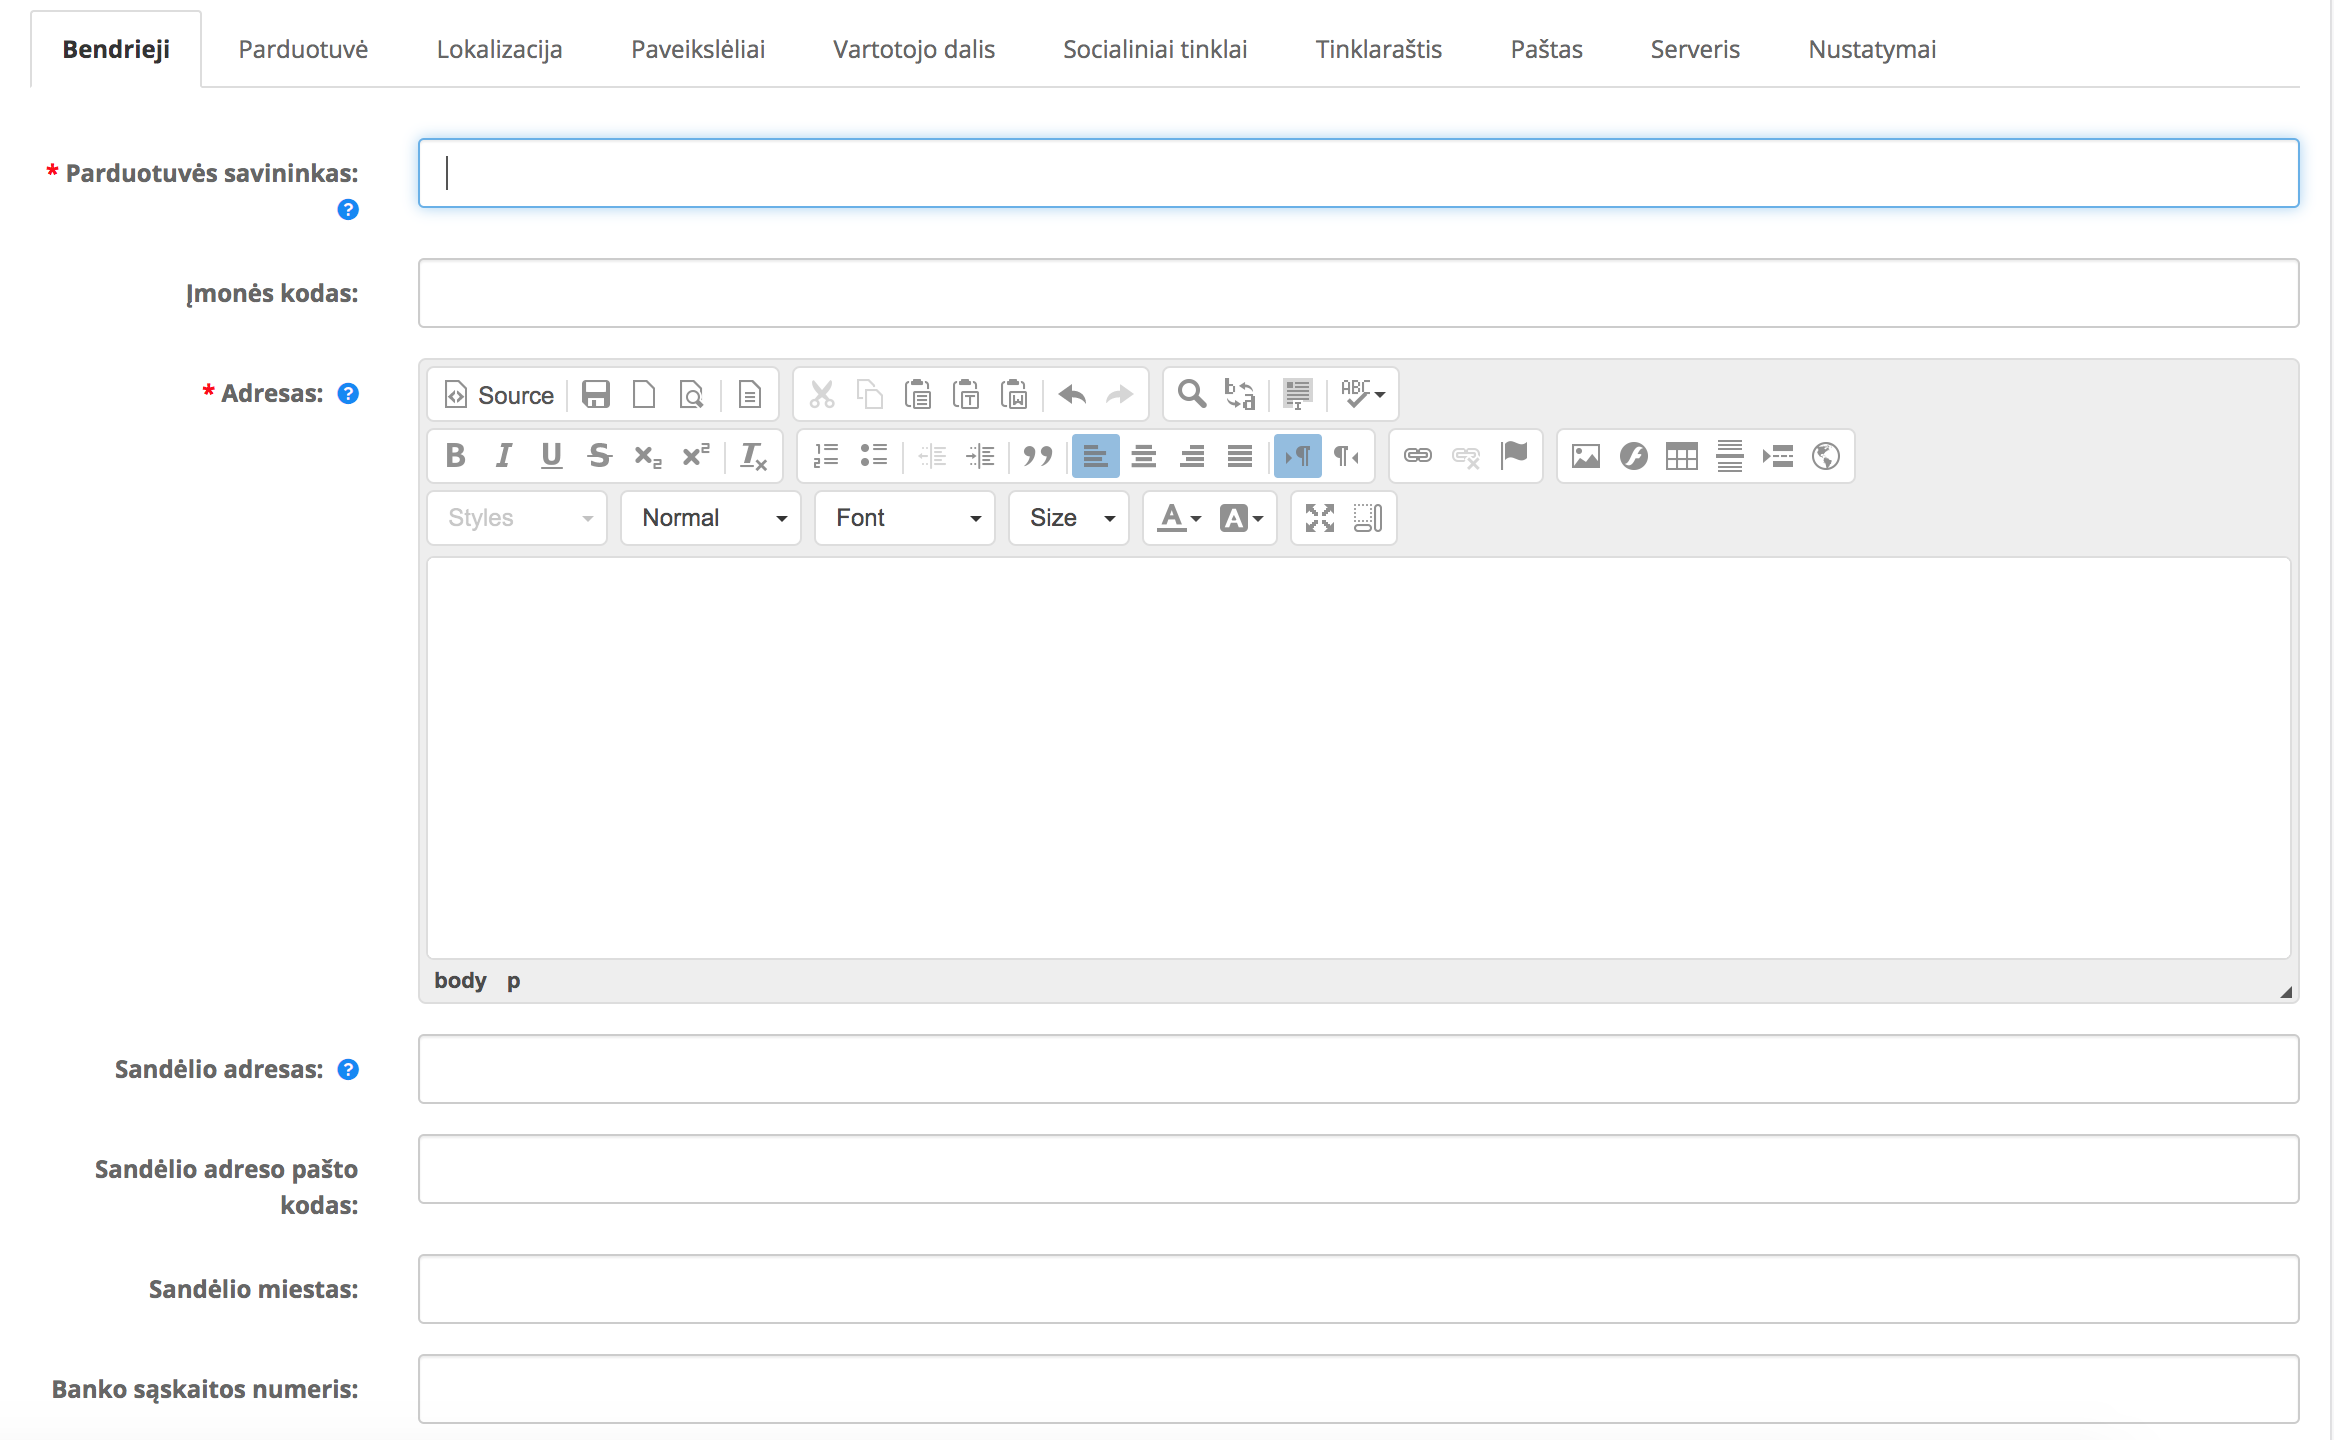Viewport: 2334px width, 1440px height.
Task: Click the Justify alignment icon
Action: click(x=1240, y=457)
